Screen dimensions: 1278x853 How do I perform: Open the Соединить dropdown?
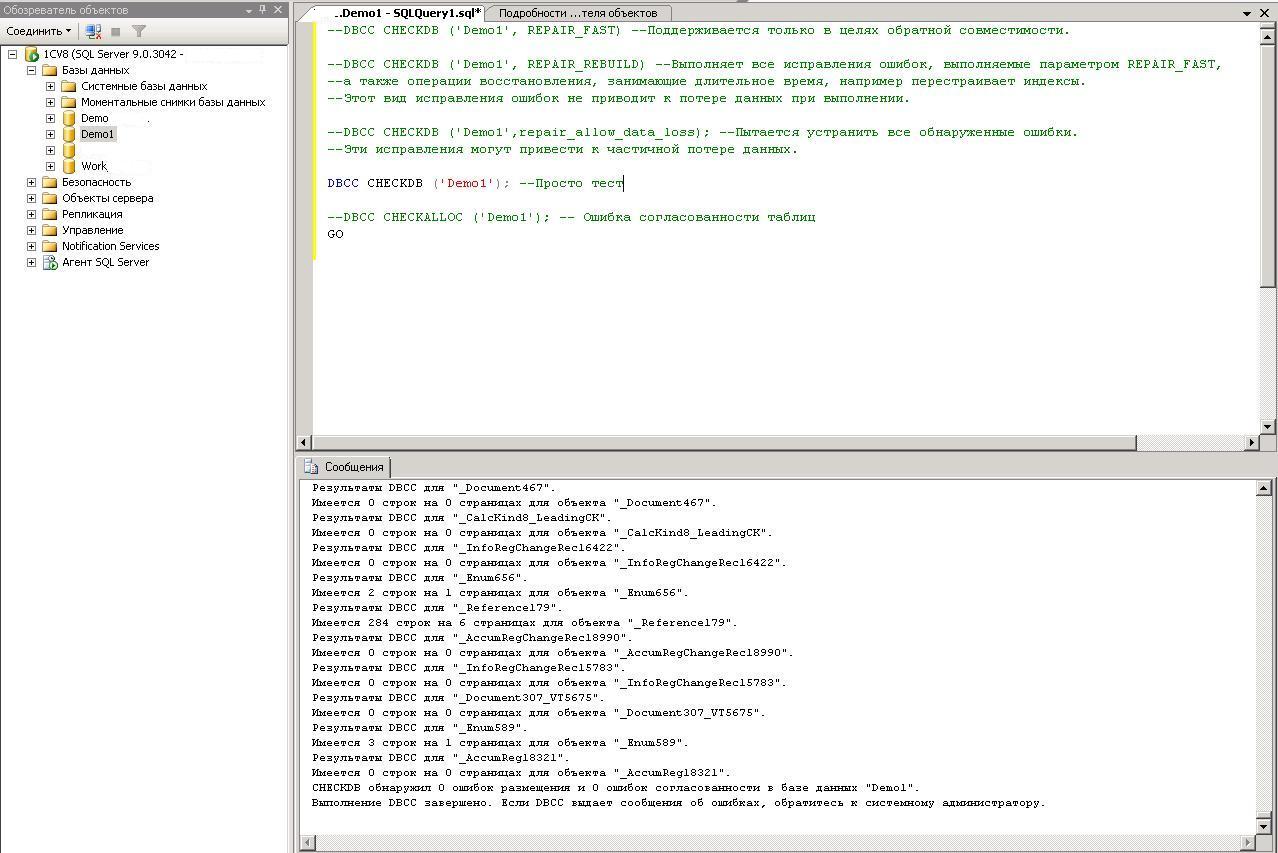coord(39,31)
